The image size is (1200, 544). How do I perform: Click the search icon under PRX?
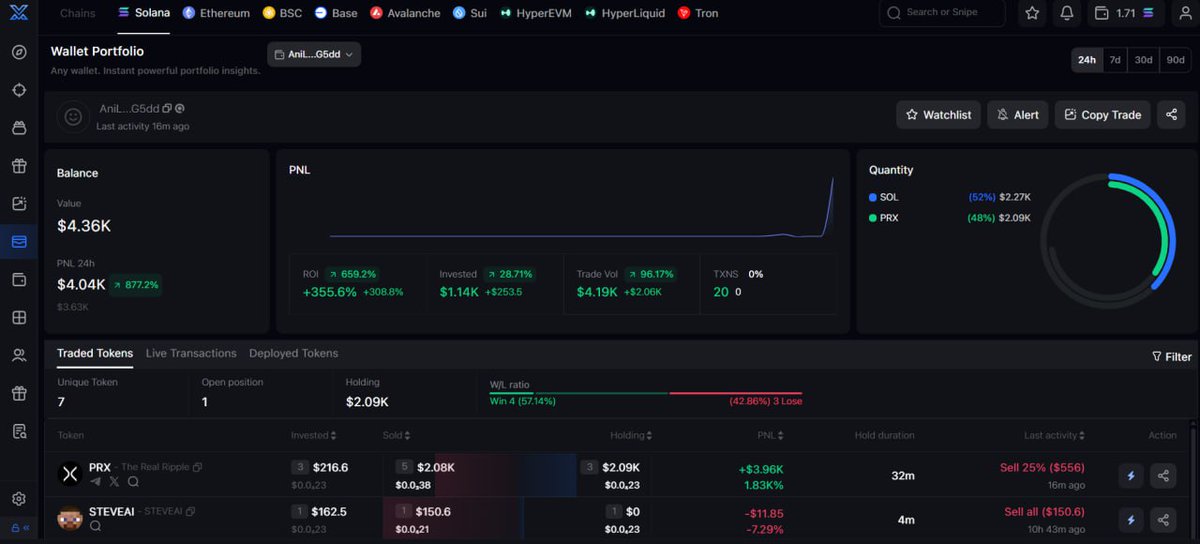[x=132, y=481]
